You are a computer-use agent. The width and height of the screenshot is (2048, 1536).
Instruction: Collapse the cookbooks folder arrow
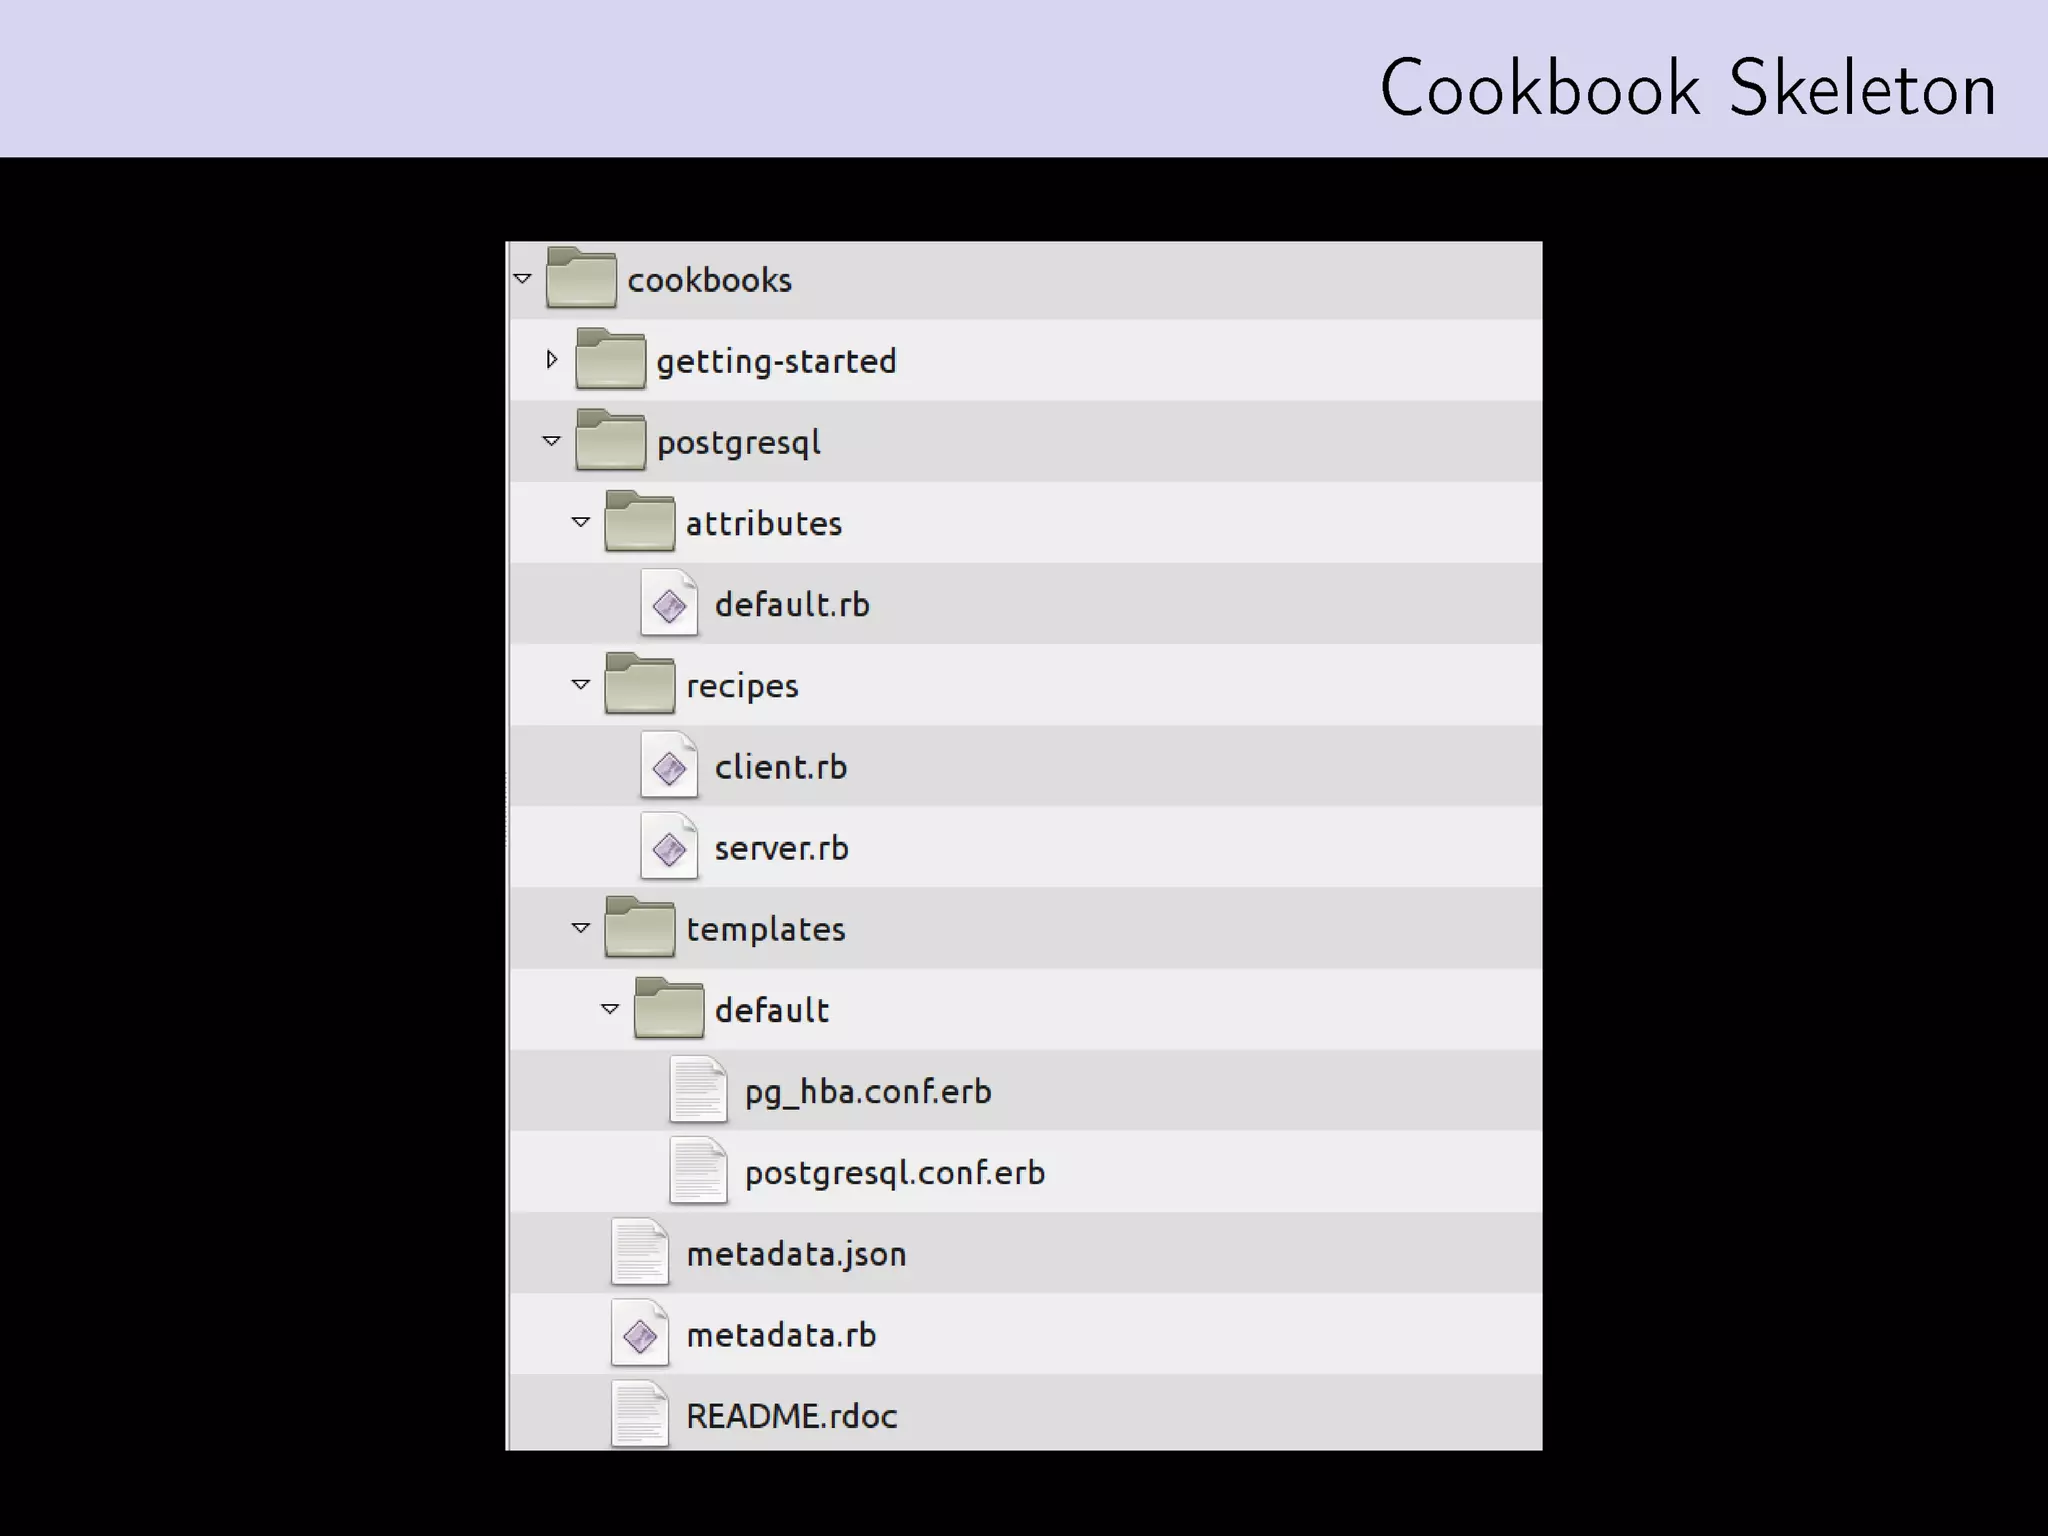click(522, 279)
